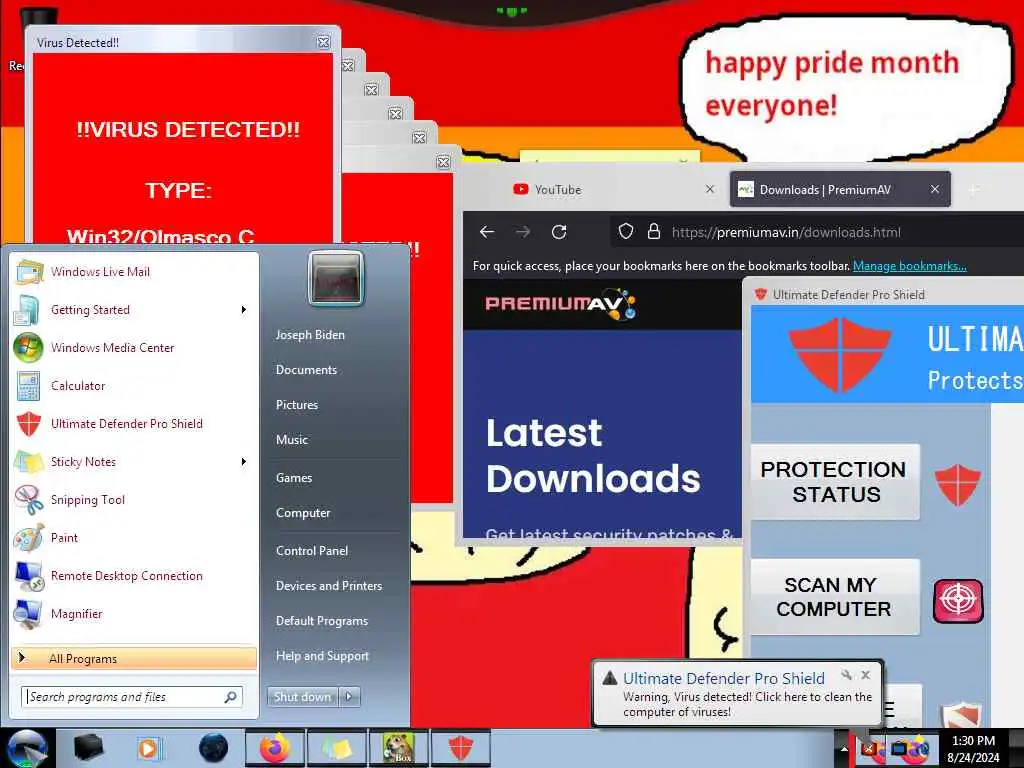Open Help and Support
Image resolution: width=1024 pixels, height=768 pixels.
323,656
